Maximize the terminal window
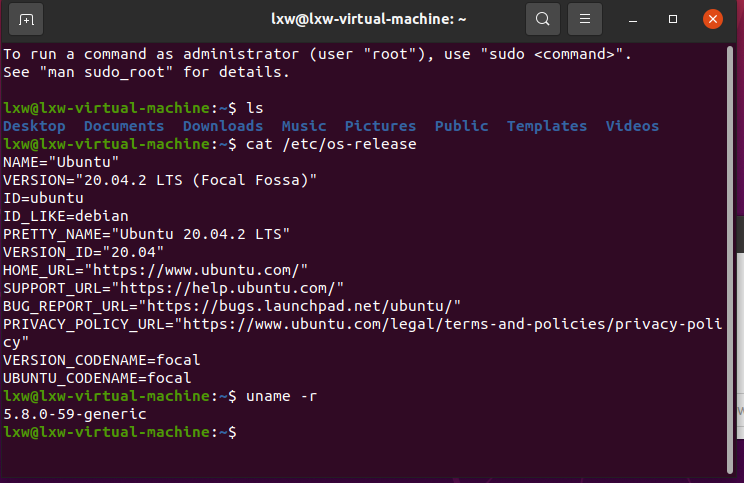This screenshot has width=744, height=483. tap(673, 19)
